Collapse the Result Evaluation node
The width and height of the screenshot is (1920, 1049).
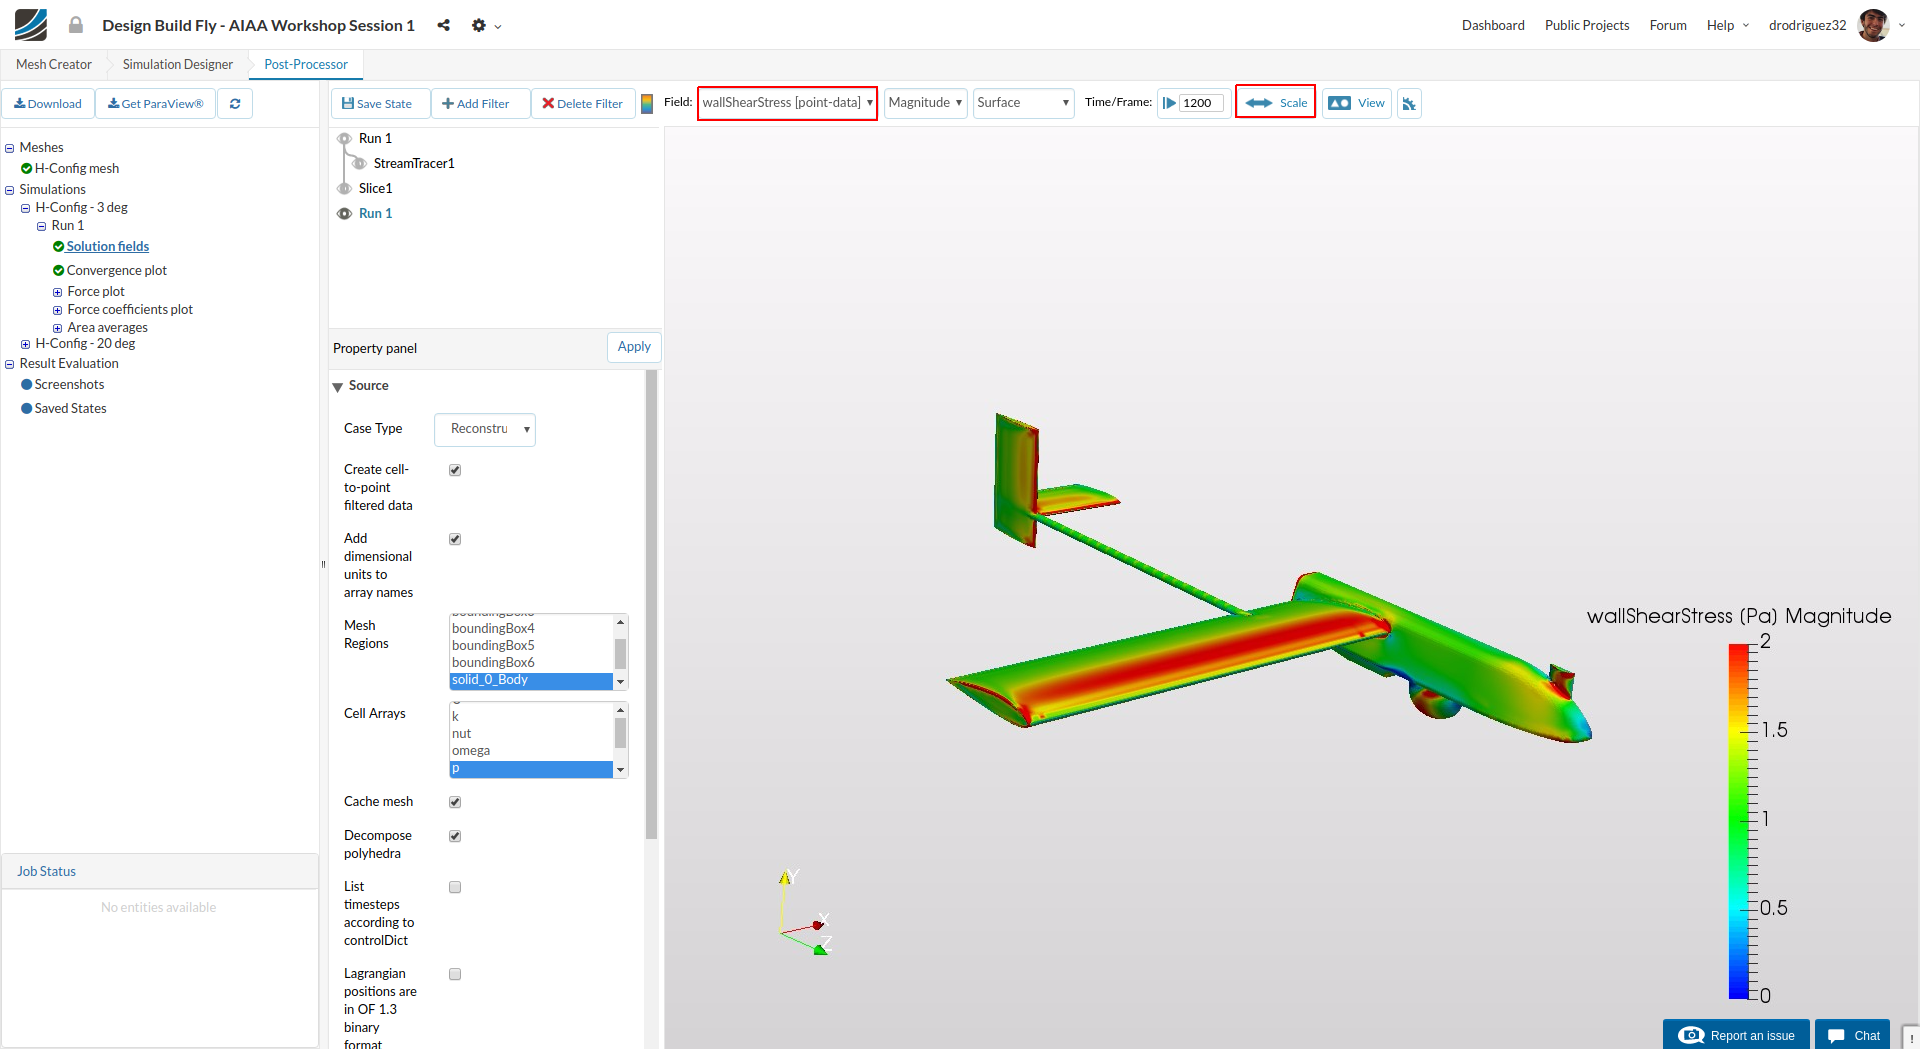pyautogui.click(x=10, y=365)
